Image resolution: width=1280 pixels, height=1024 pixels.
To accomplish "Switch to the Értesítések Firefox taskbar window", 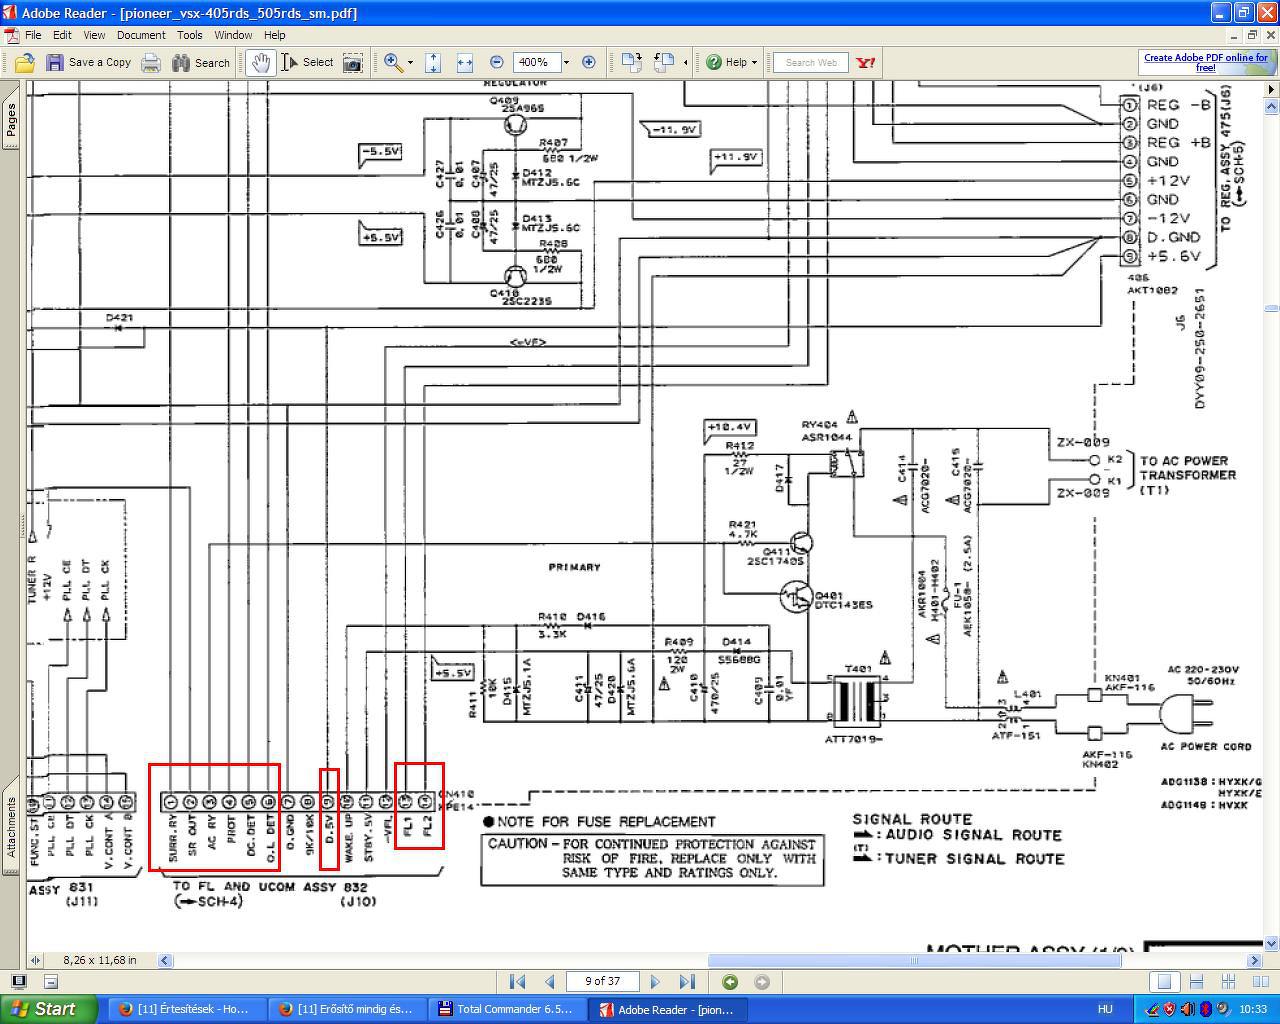I will tap(185, 1009).
